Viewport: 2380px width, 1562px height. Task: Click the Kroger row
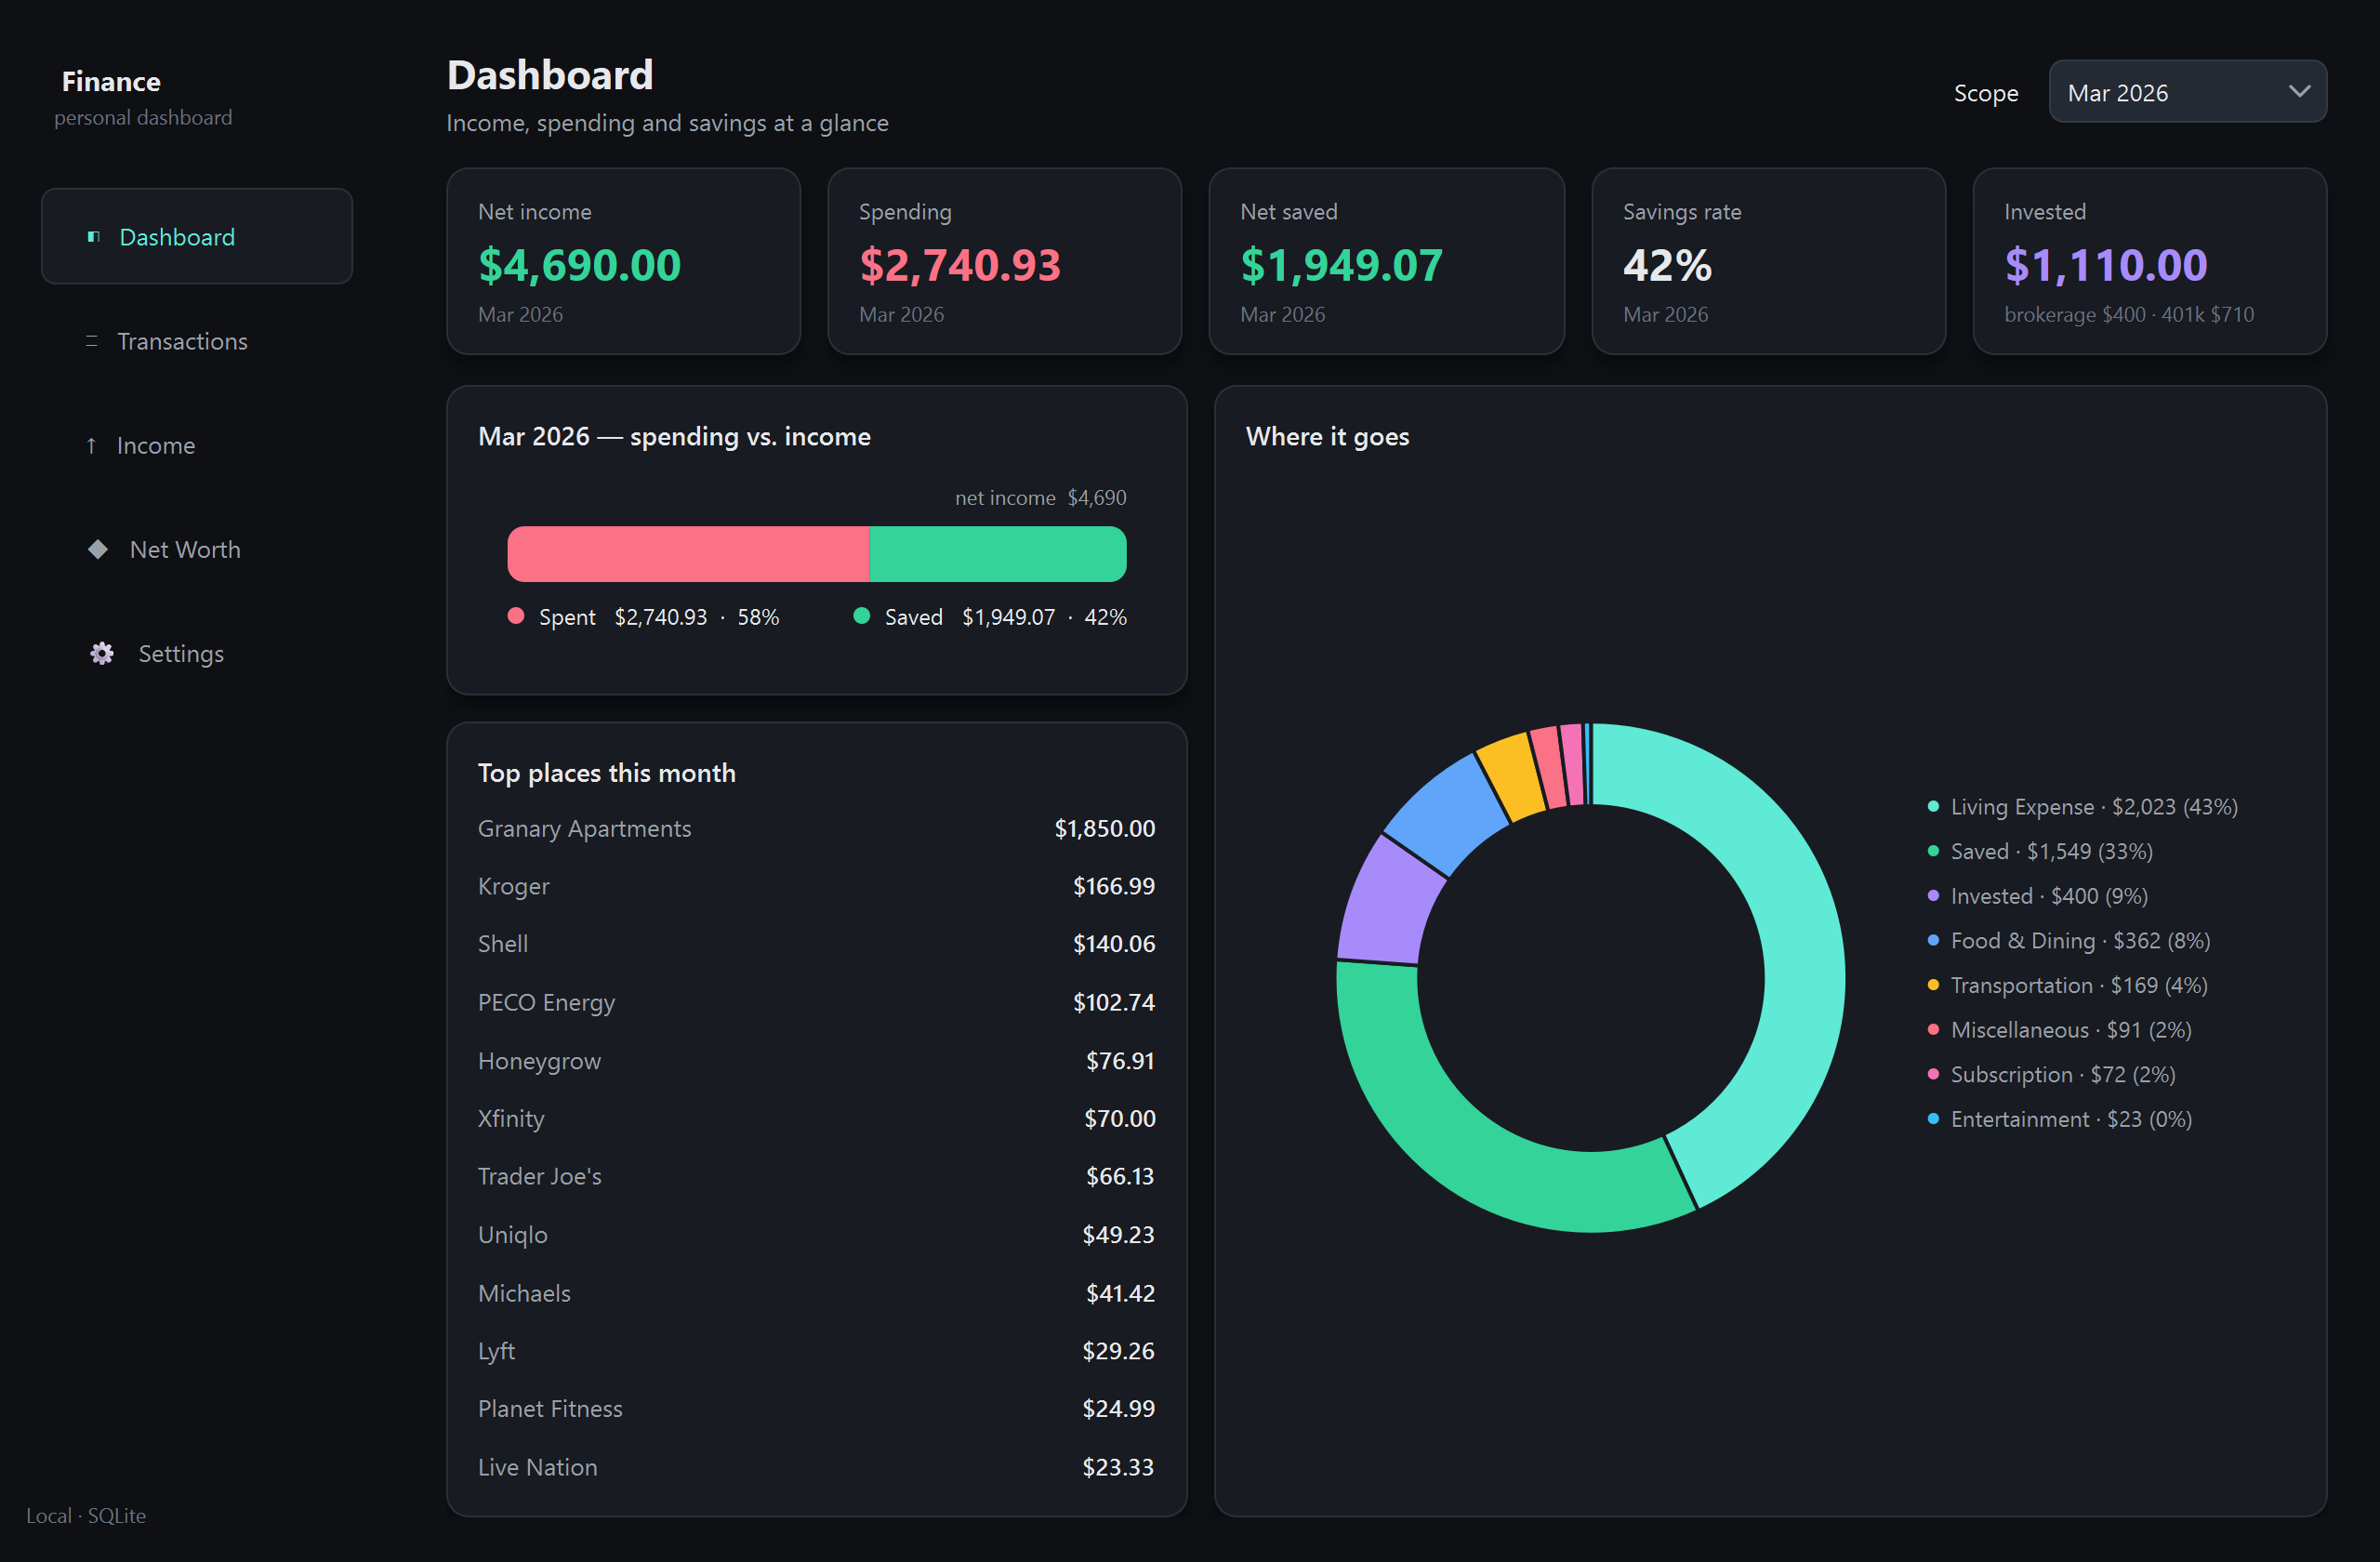pyautogui.click(x=816, y=886)
